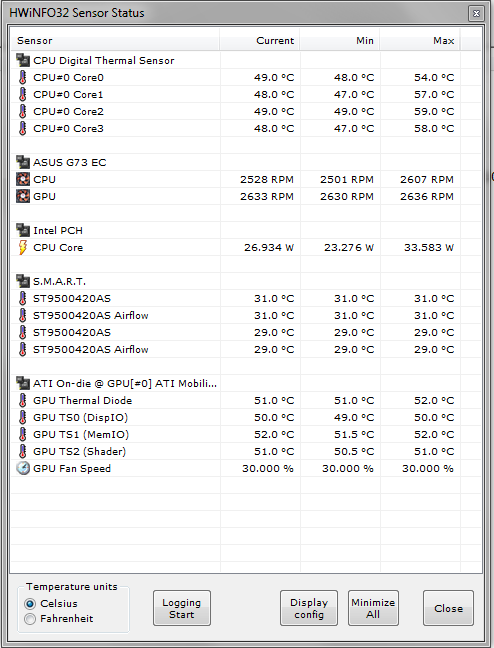Click the Intel PCH chip icon
494x648 pixels.
(x=23, y=230)
